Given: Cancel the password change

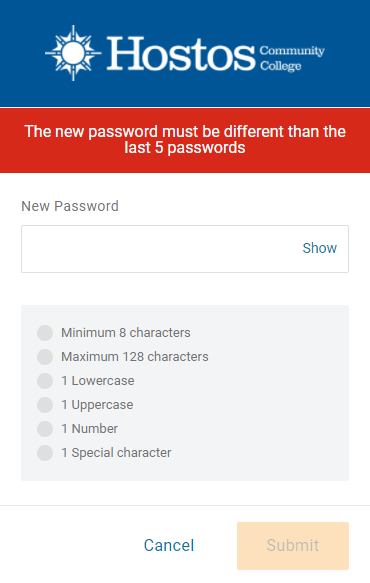Looking at the screenshot, I should pyautogui.click(x=169, y=545).
